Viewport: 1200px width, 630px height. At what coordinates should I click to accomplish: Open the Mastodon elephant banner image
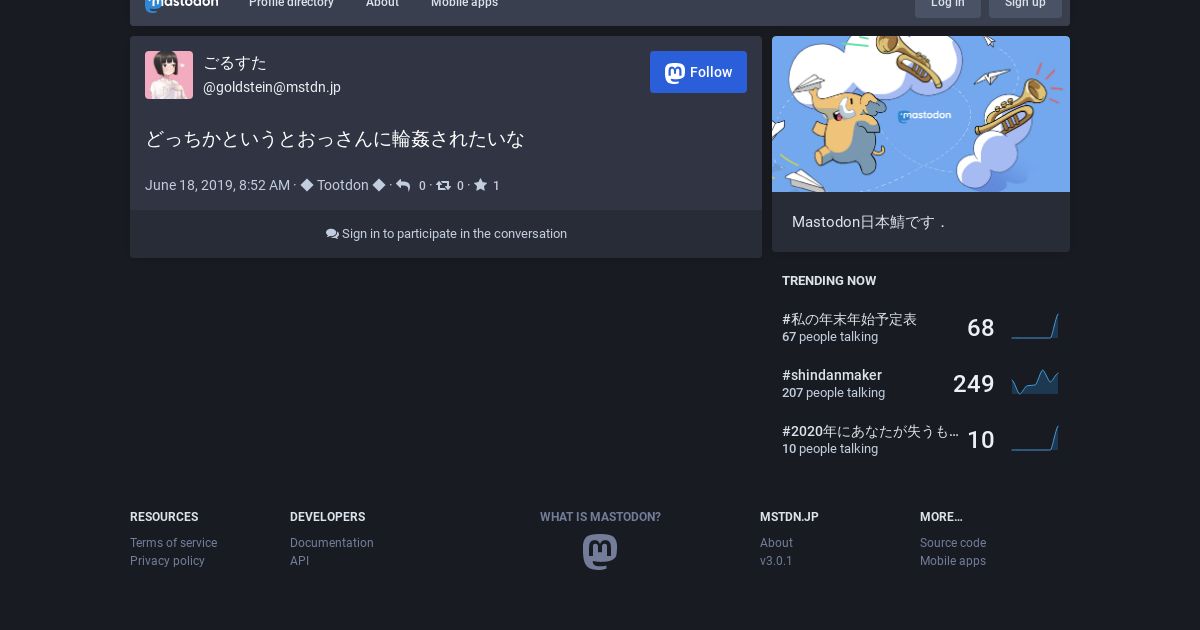pyautogui.click(x=921, y=114)
